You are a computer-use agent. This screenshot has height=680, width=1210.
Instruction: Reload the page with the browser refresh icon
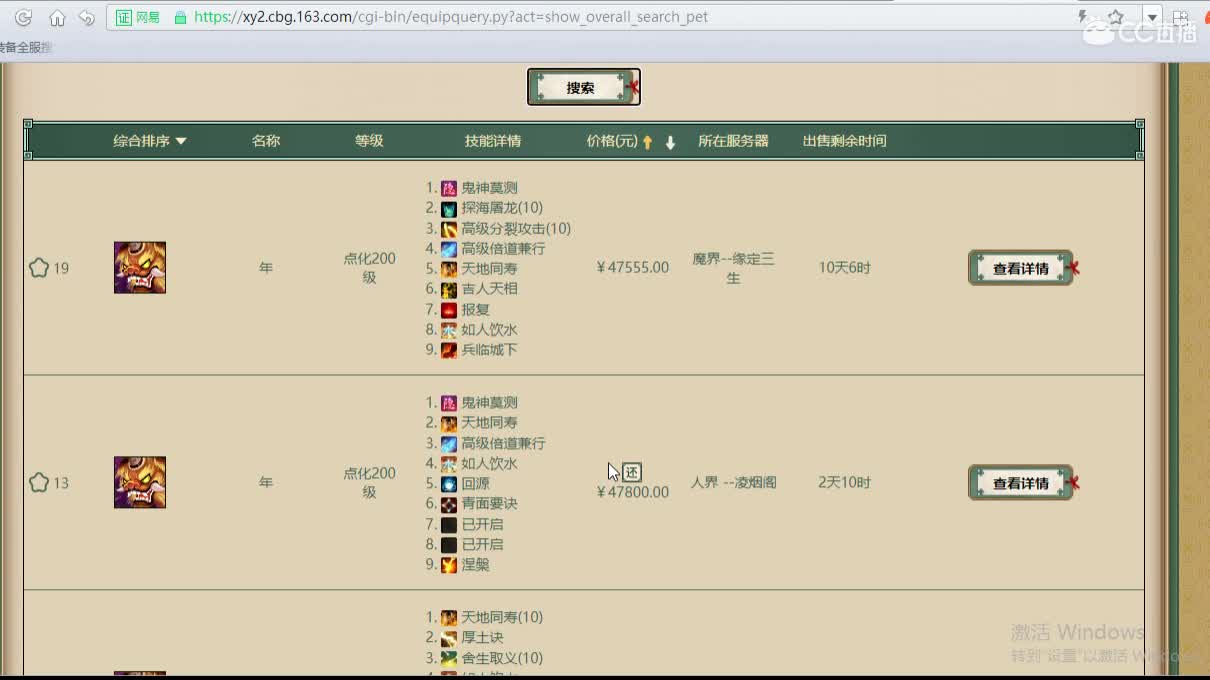24,17
